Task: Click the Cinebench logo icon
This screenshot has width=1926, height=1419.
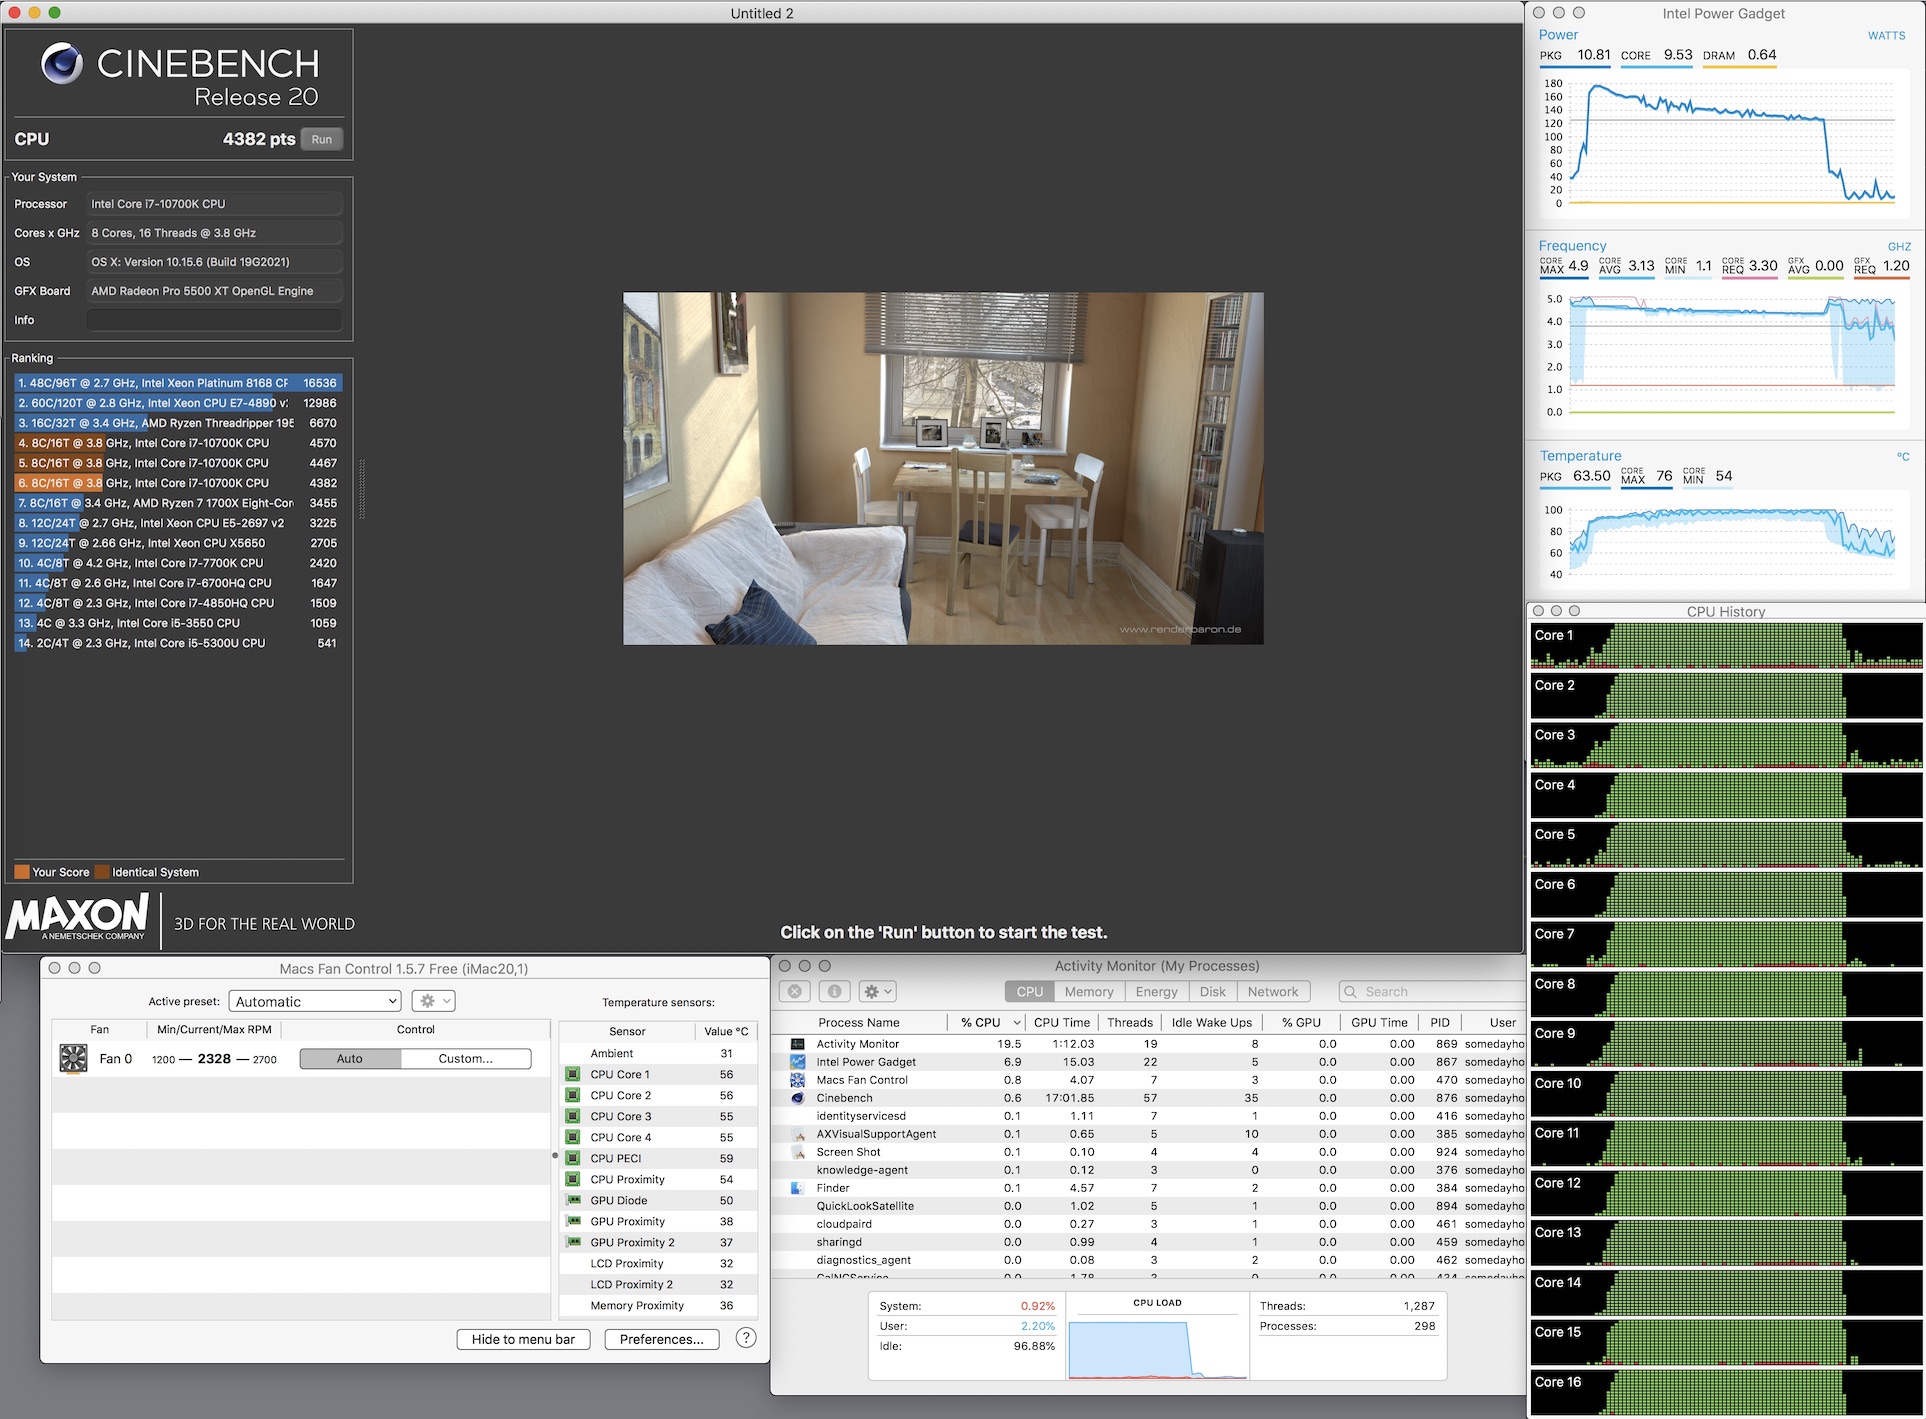Action: pos(62,64)
